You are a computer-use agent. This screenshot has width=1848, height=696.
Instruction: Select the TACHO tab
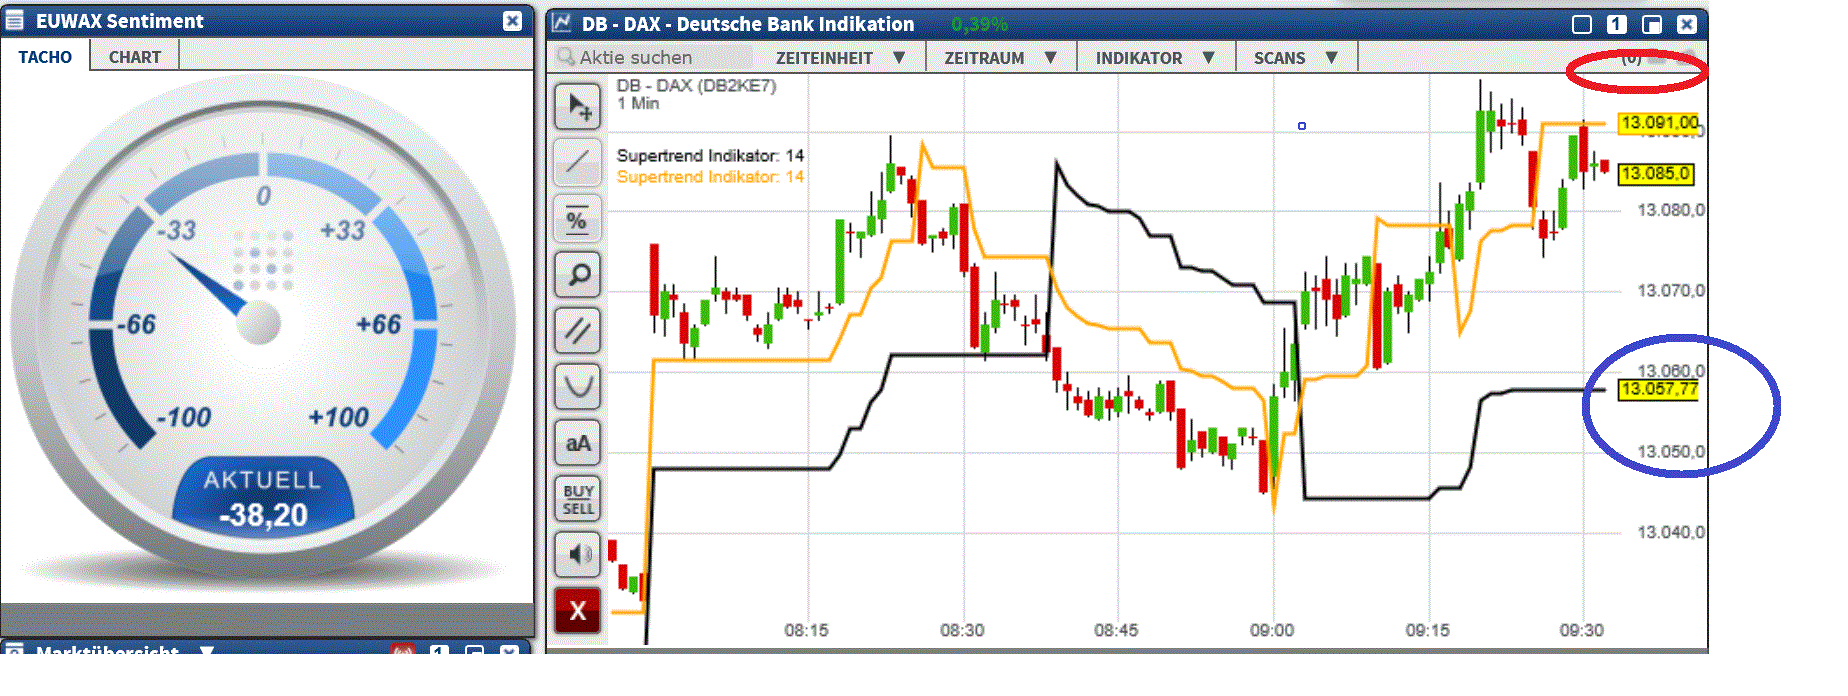click(45, 57)
